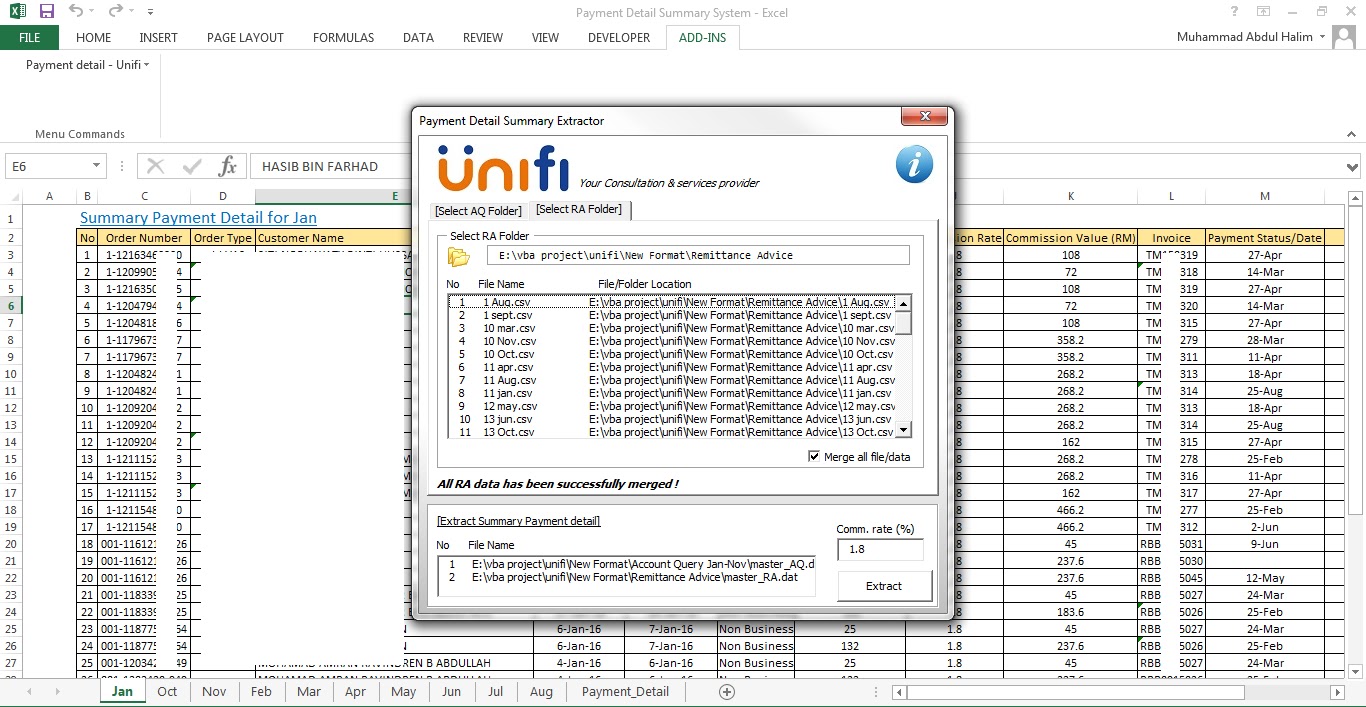Click the blue info icon in dialog

tap(914, 164)
